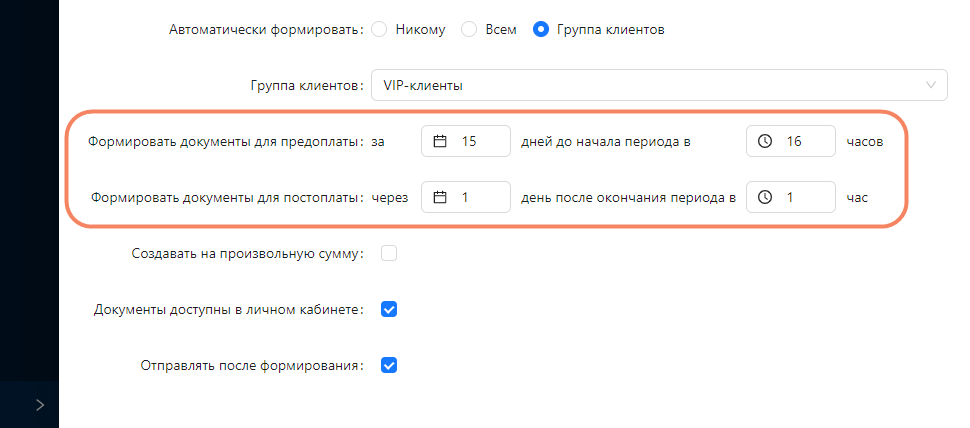Expand the dark sidebar with arrow icon
Viewport: 970px width, 428px height.
40,405
